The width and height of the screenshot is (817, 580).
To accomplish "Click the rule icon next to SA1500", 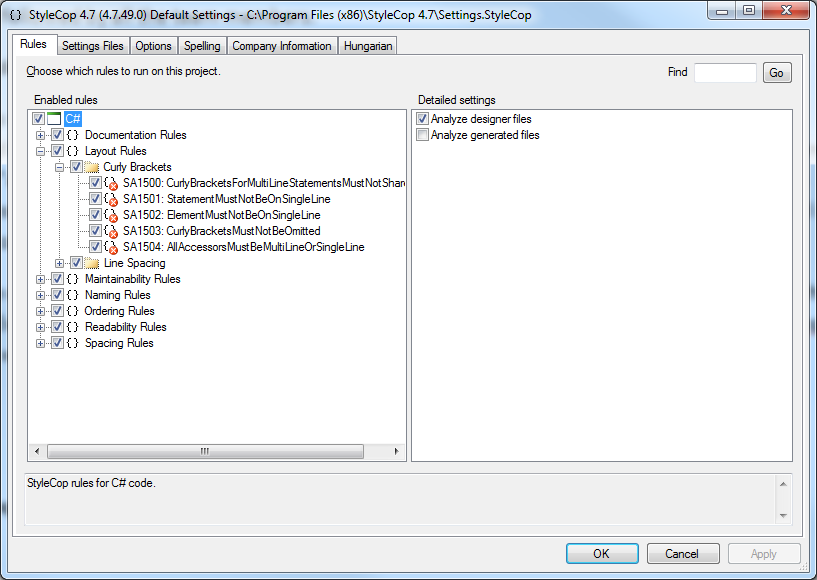I will pyautogui.click(x=111, y=183).
